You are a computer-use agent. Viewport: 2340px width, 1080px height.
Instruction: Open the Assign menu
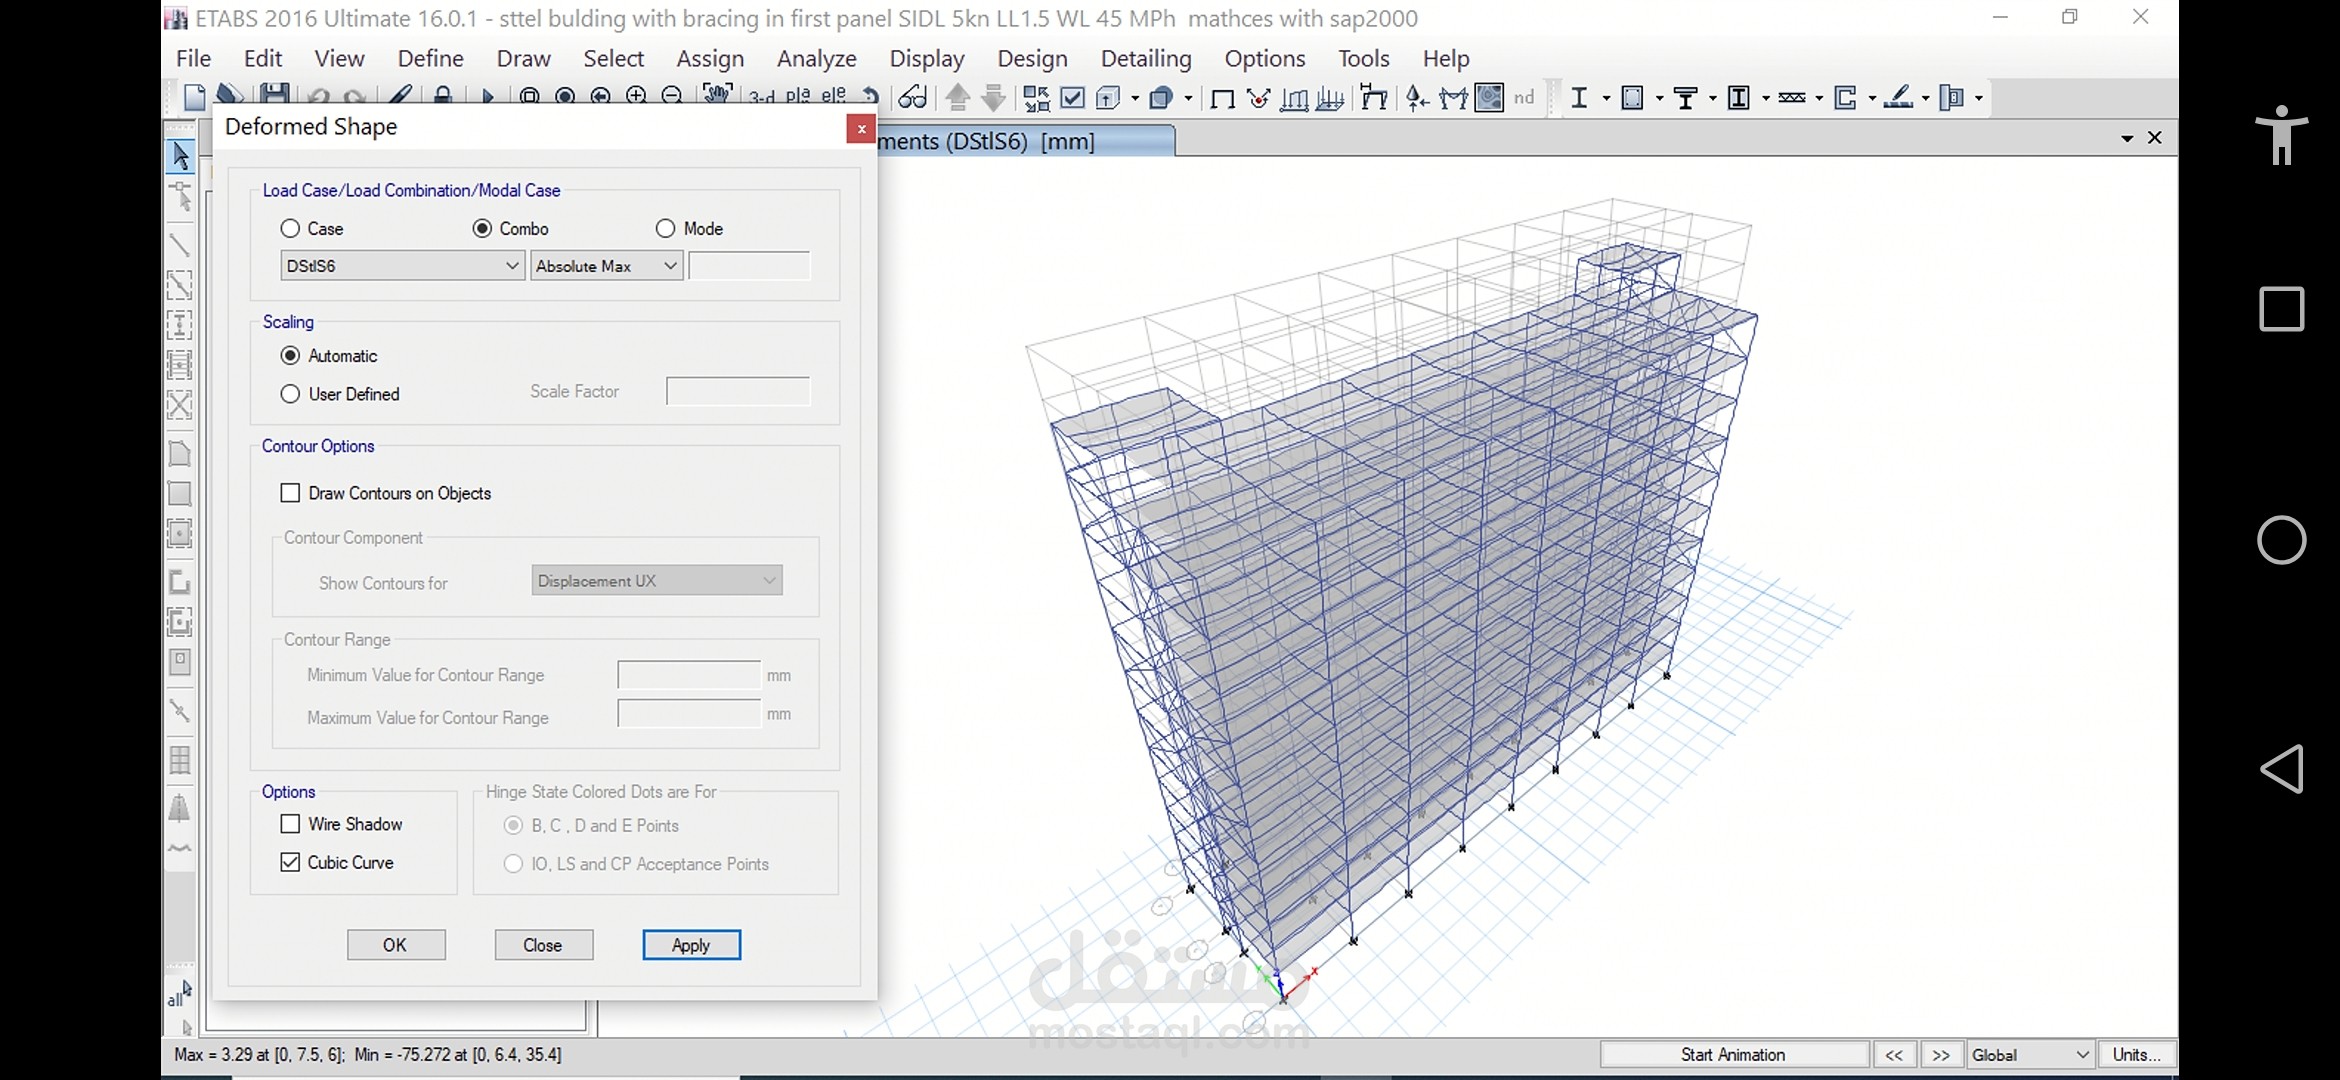[710, 58]
